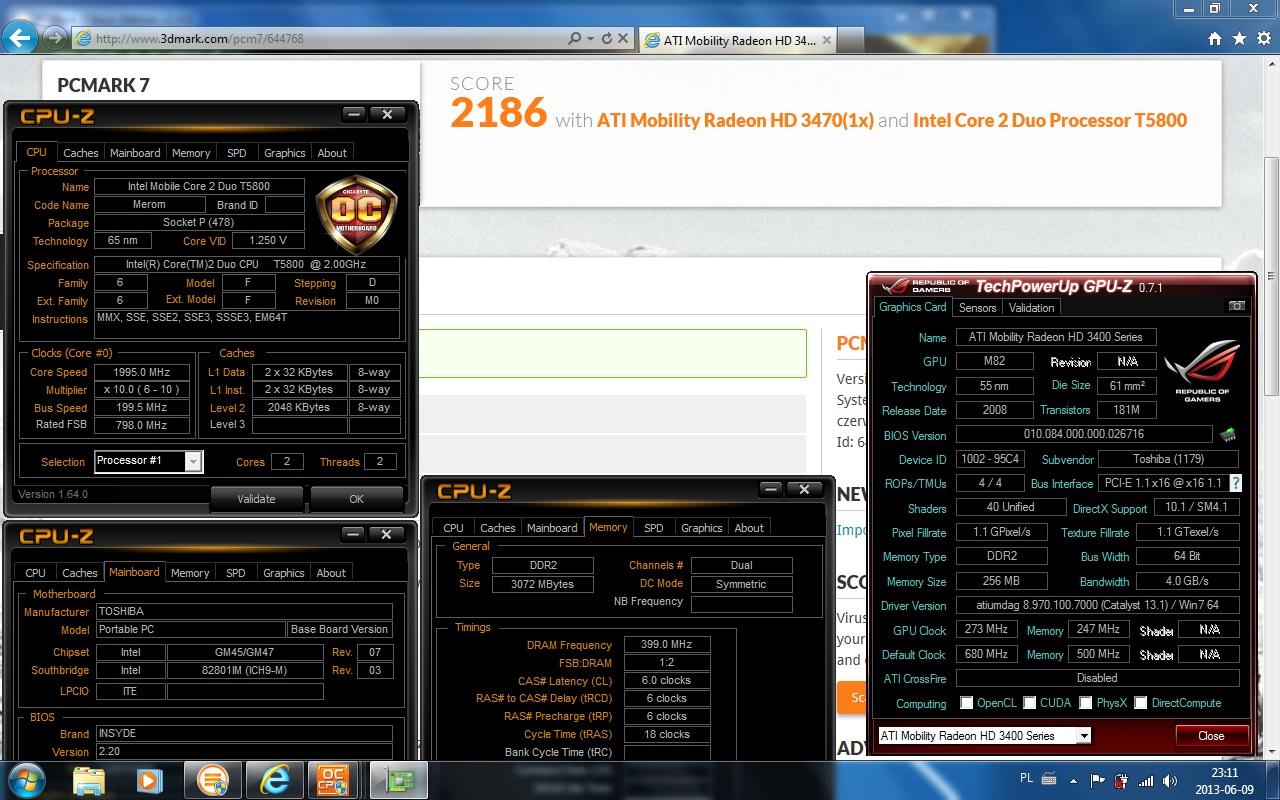Open the Windows Start menu
1280x800 pixels.
(29, 779)
